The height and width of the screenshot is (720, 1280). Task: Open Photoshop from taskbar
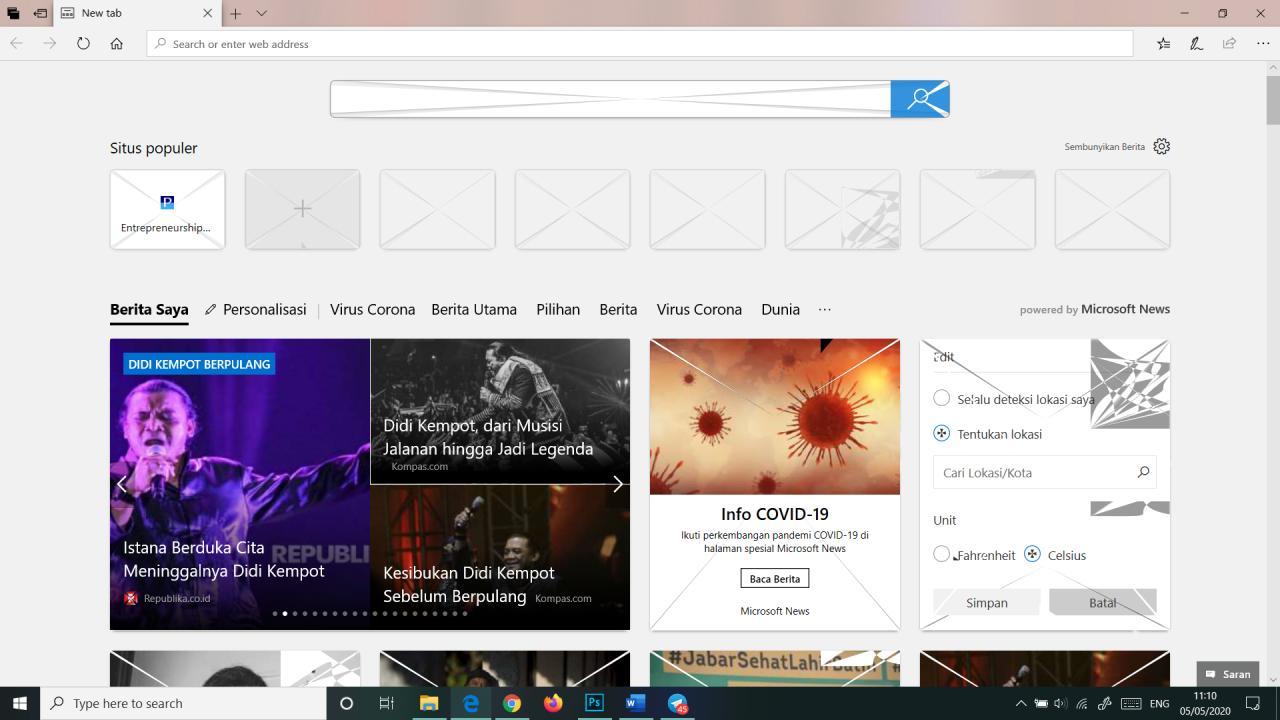click(x=594, y=703)
